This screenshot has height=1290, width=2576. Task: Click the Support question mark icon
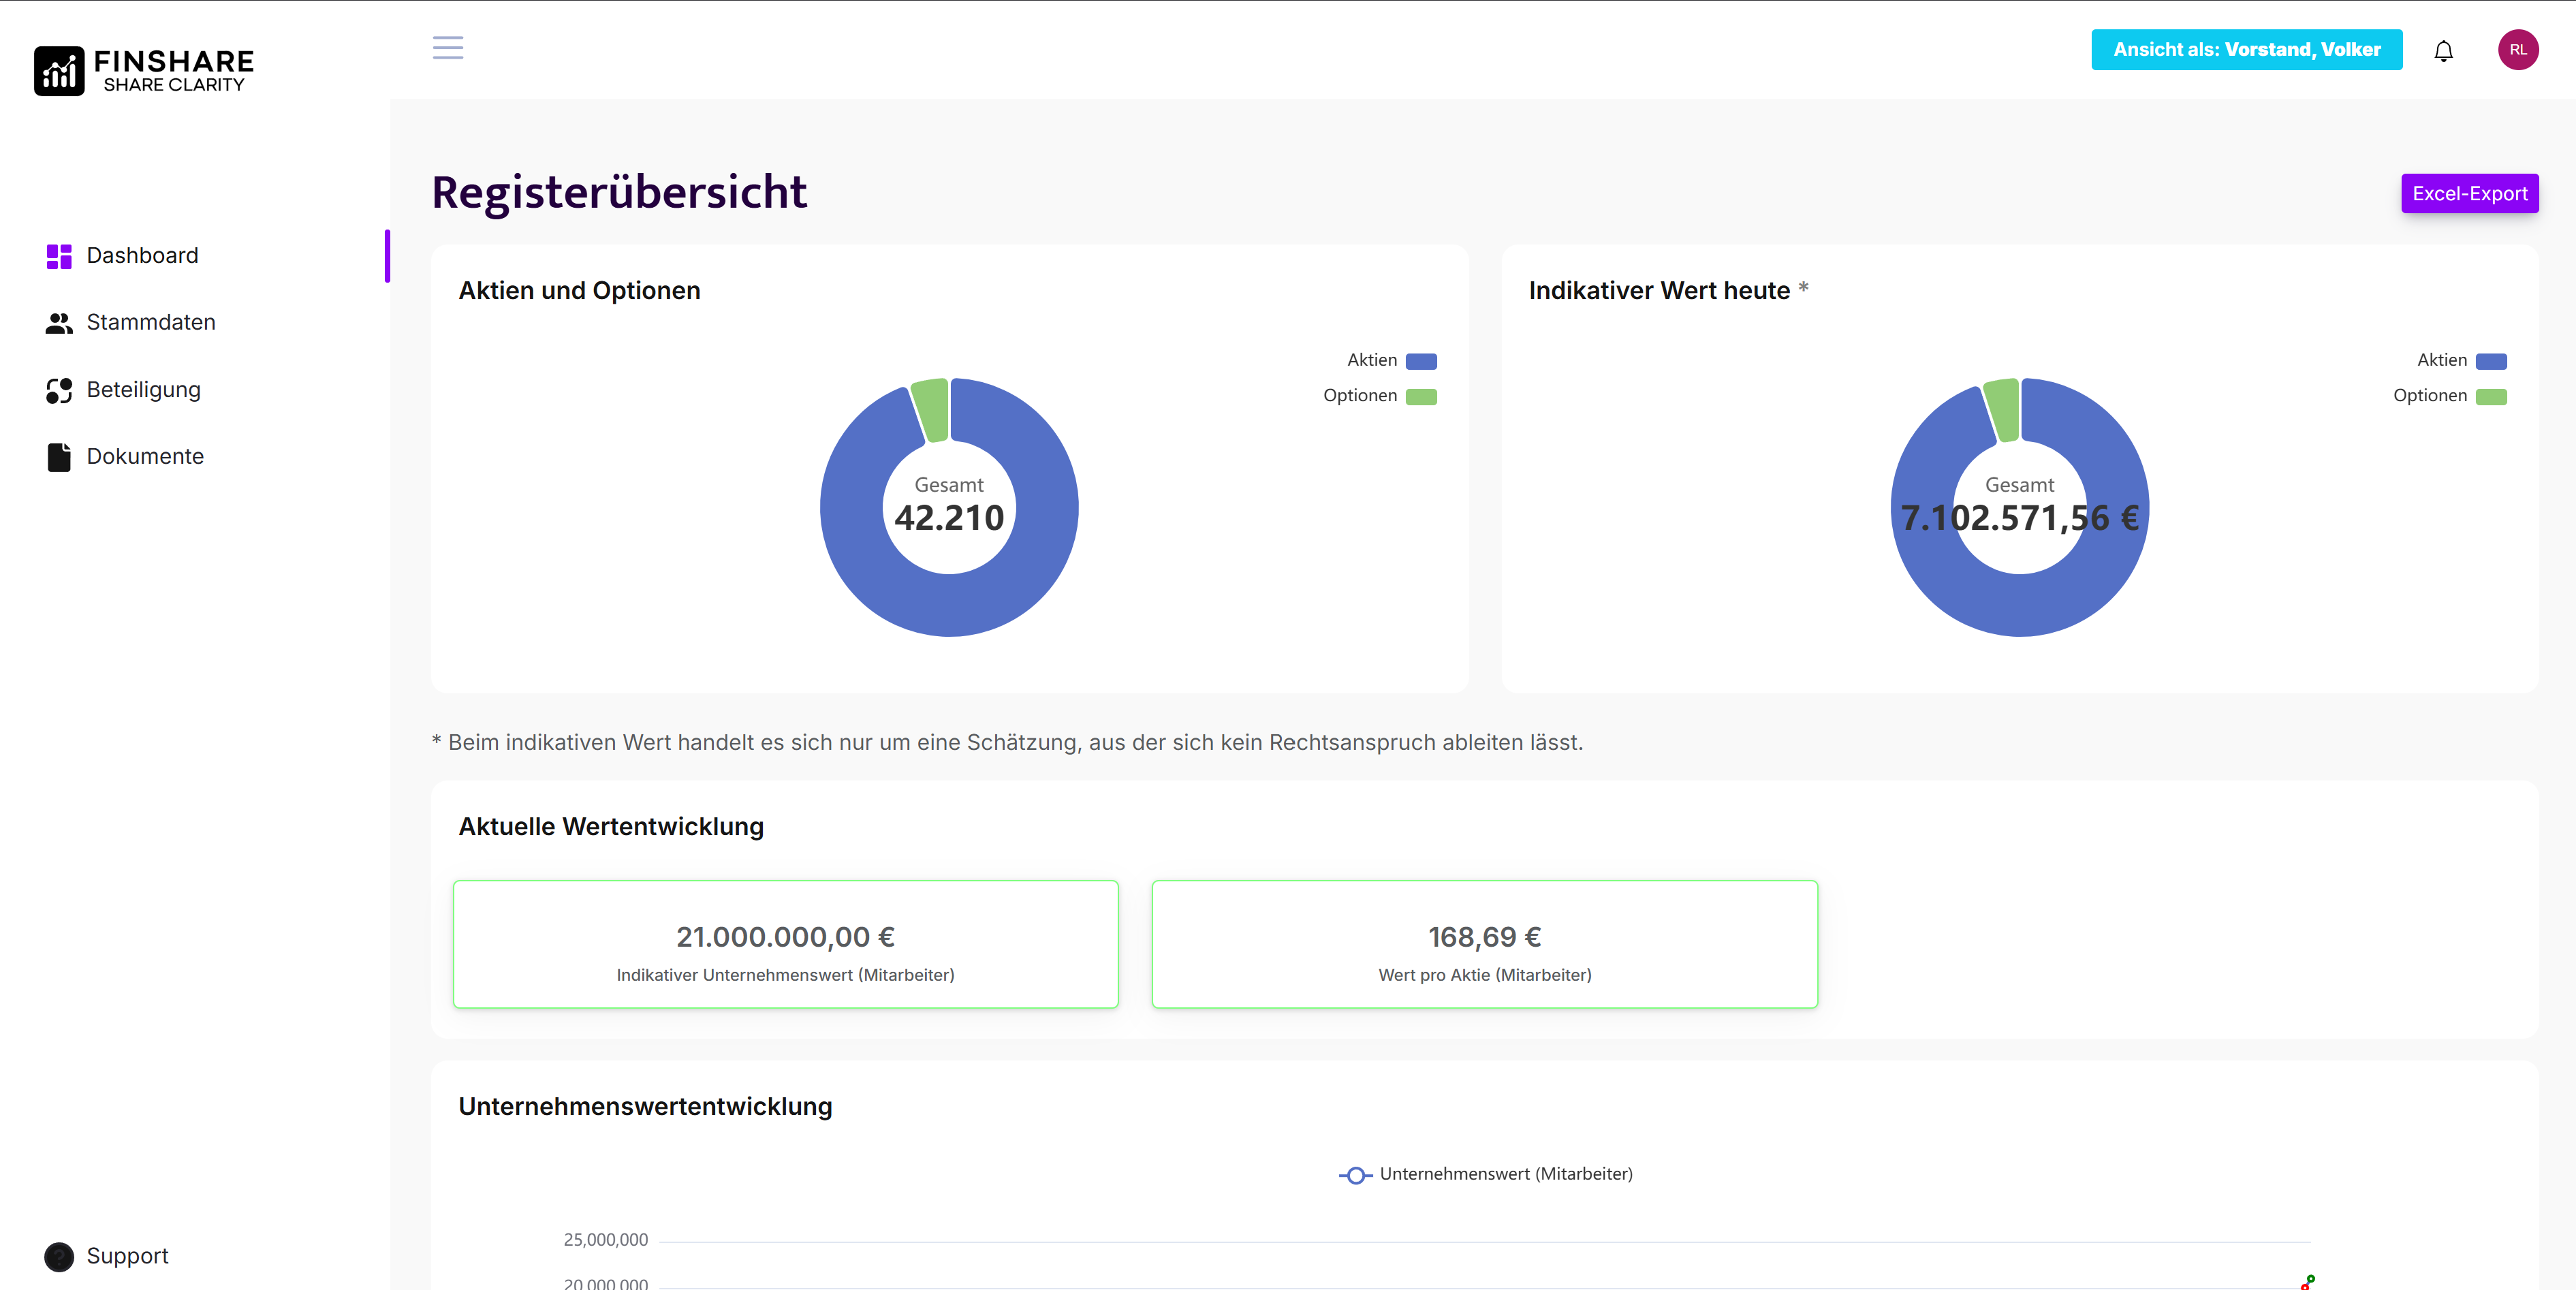pos(59,1256)
